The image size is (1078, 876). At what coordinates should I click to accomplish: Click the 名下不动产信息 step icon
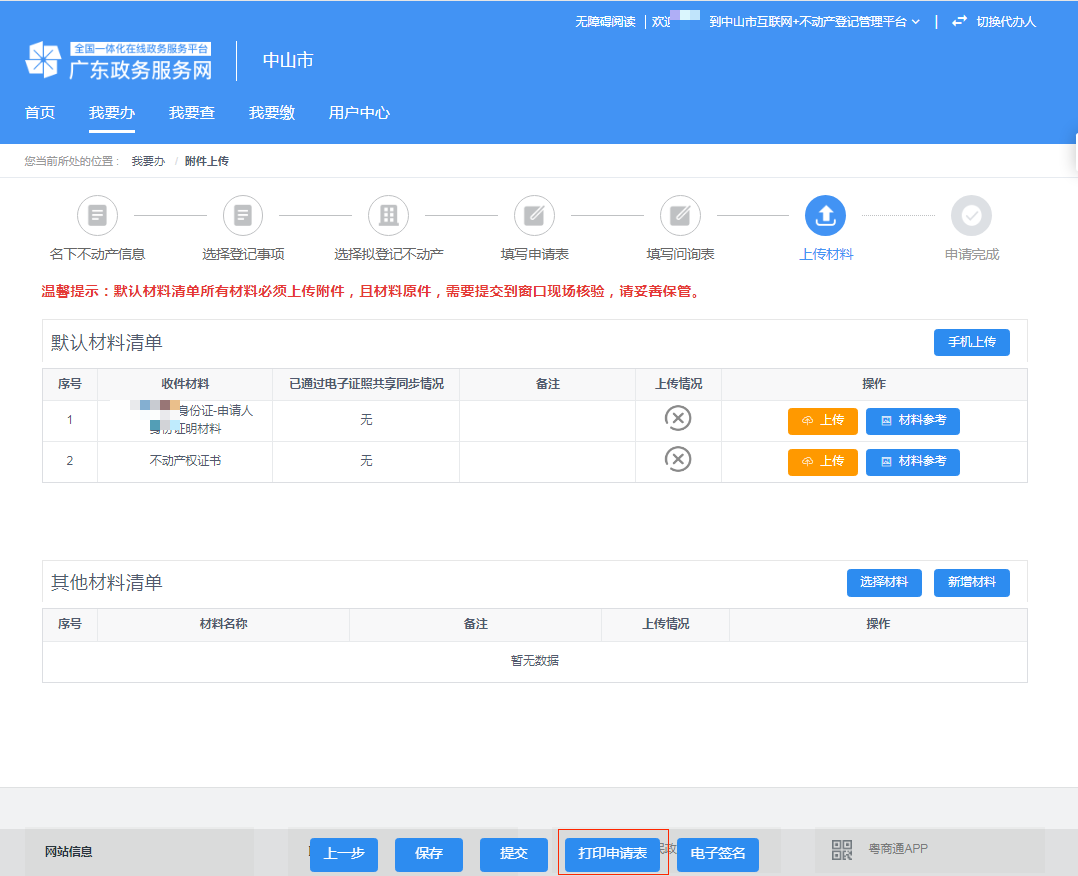coord(96,215)
